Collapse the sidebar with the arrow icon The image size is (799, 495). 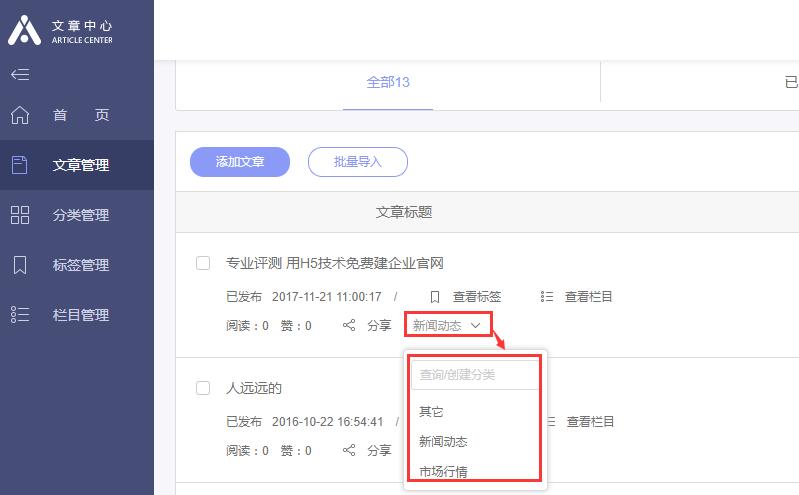tap(20, 74)
